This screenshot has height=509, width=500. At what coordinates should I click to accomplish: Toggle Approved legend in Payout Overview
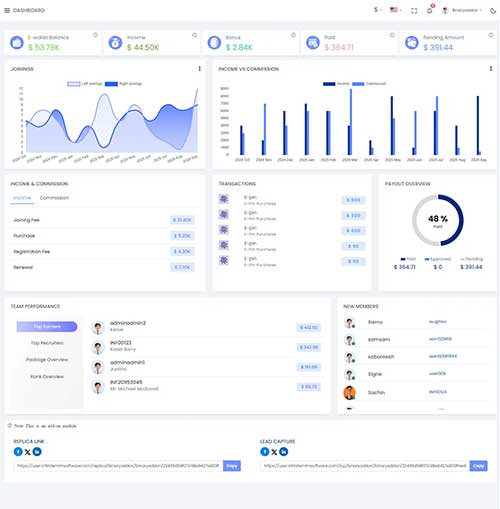[437, 259]
